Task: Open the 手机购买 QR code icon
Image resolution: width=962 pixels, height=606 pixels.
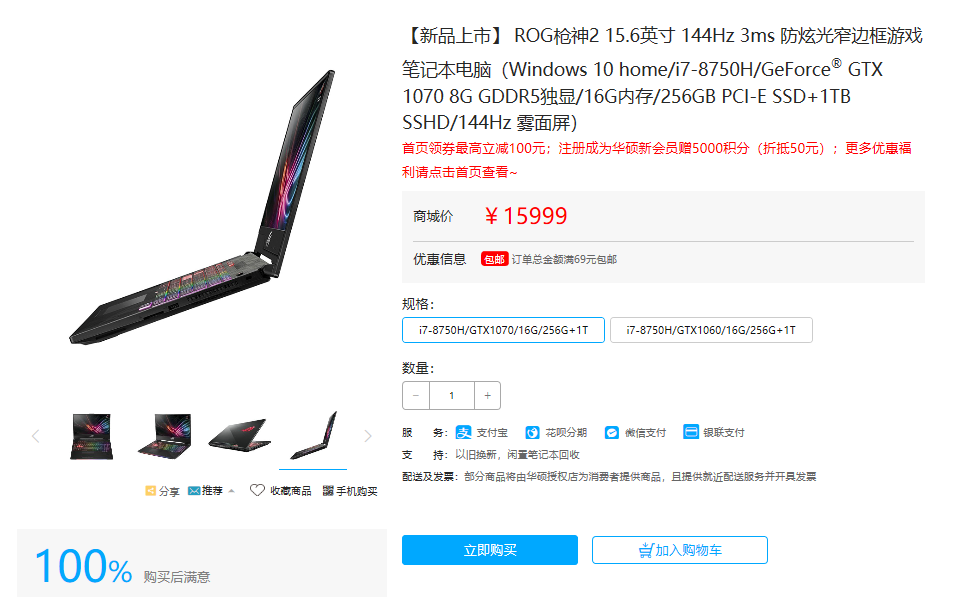Action: pyautogui.click(x=328, y=491)
